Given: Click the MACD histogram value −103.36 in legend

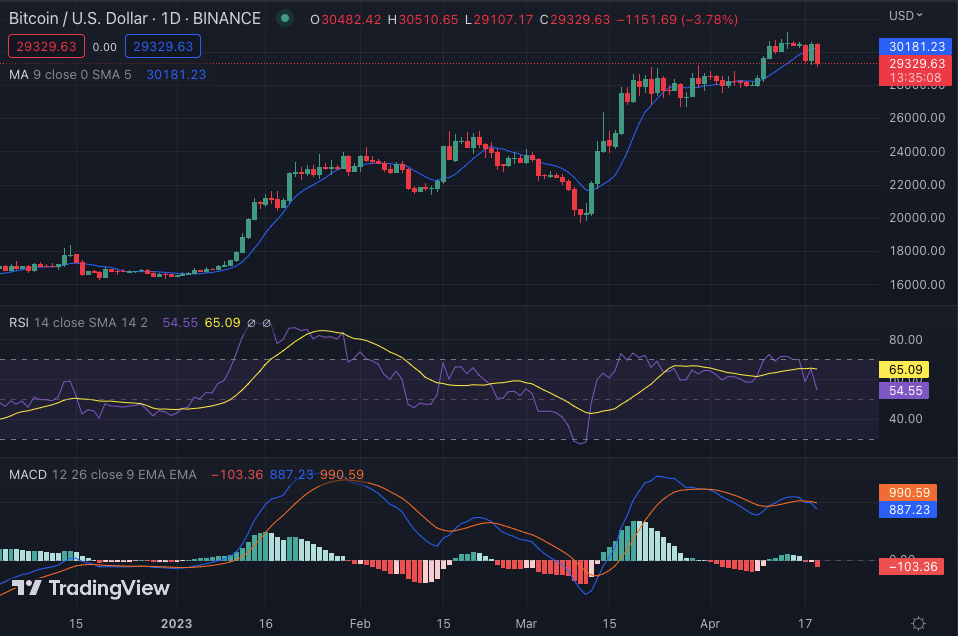Looking at the screenshot, I should click(x=237, y=475).
